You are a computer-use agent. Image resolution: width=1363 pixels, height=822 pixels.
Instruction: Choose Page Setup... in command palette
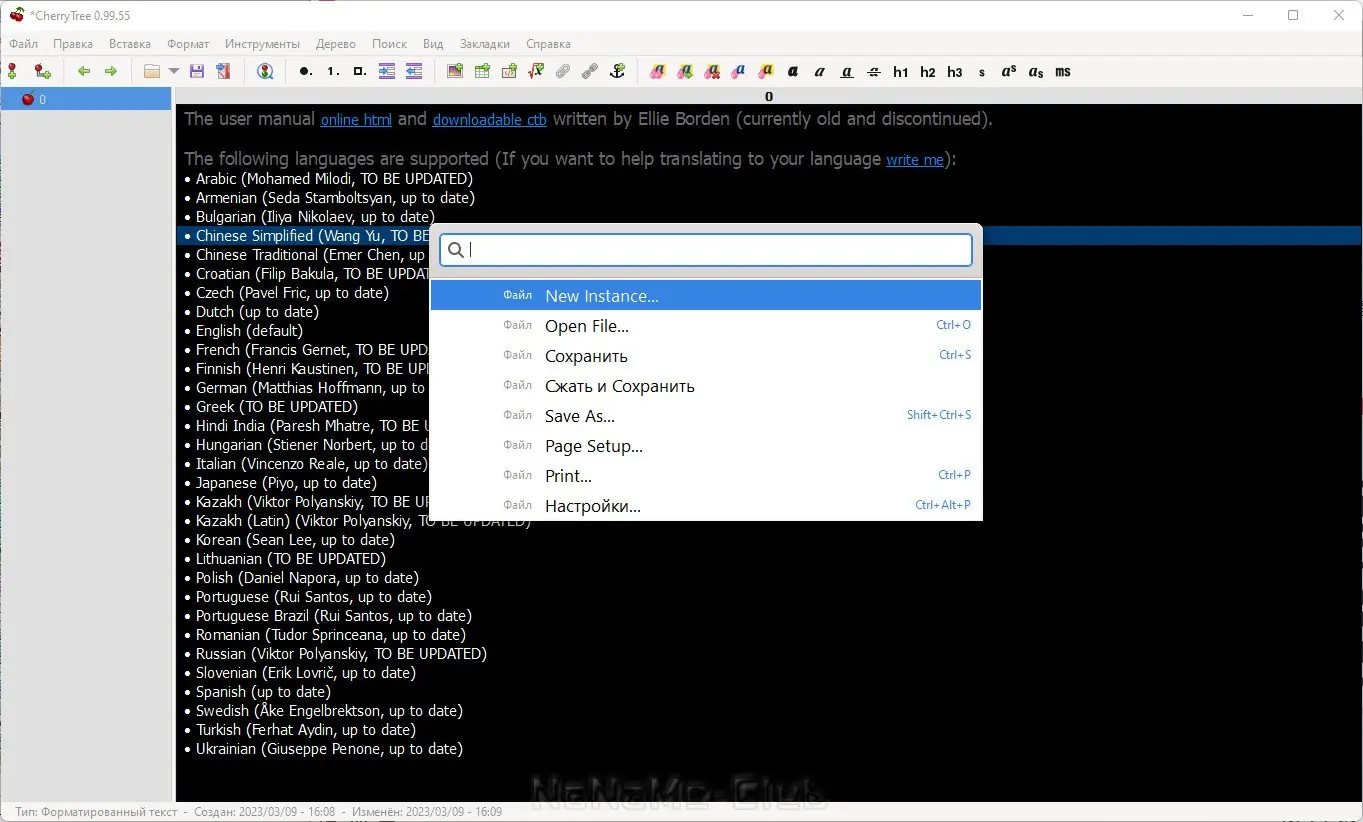[706, 446]
